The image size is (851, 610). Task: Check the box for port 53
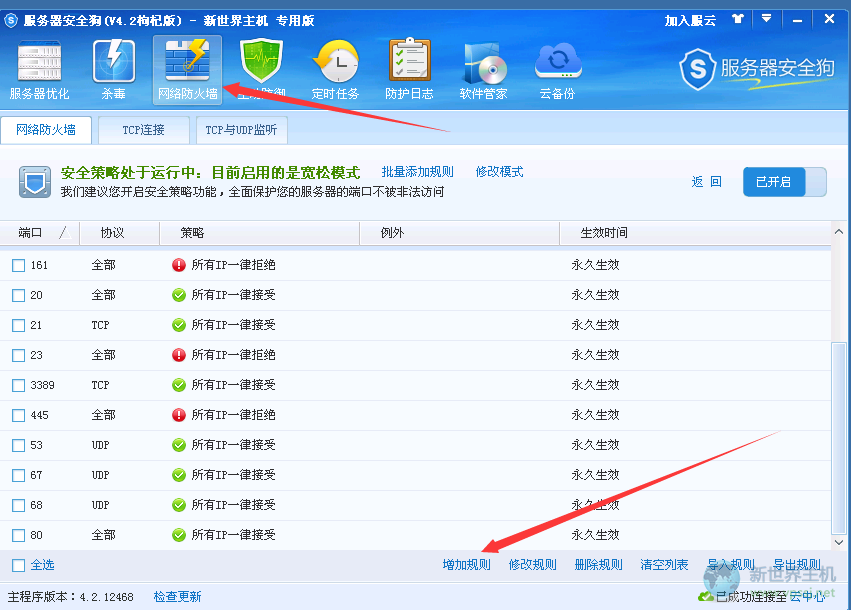[x=18, y=446]
